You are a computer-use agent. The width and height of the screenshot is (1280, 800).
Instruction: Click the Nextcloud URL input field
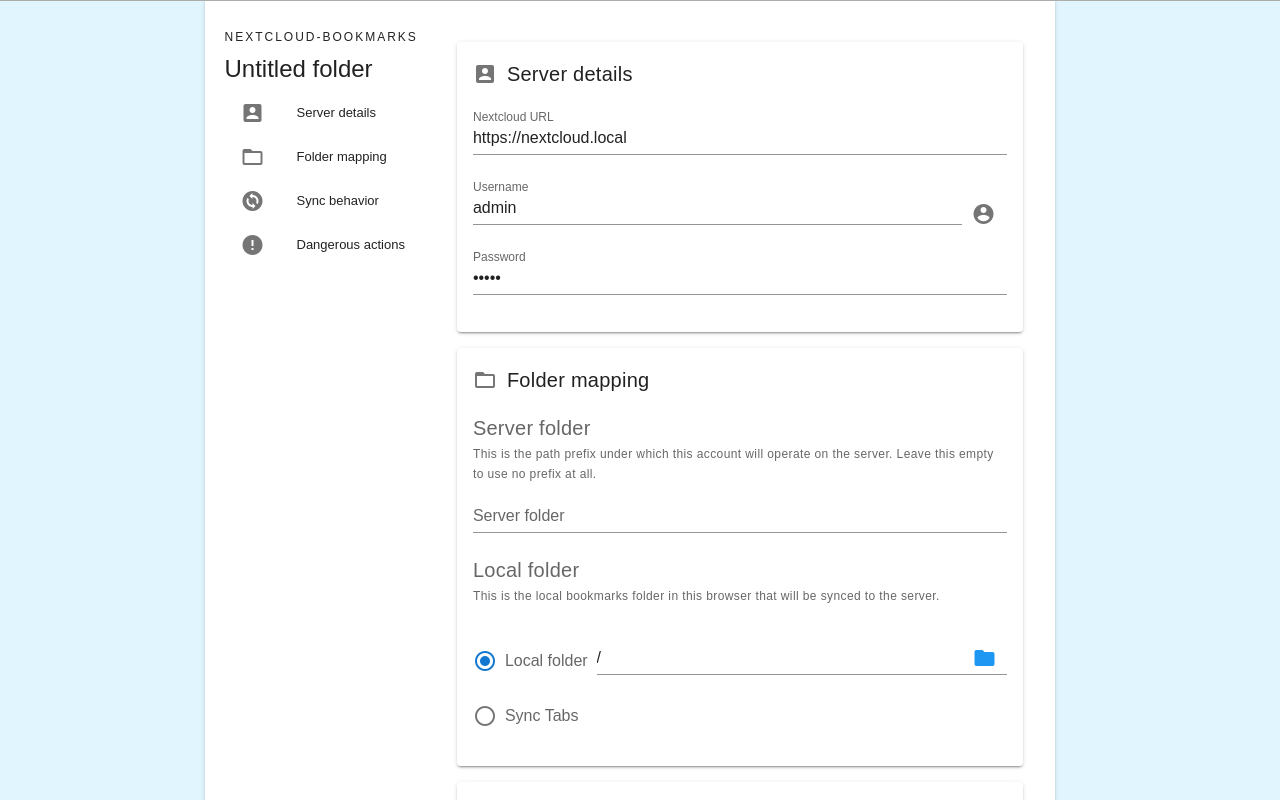[x=739, y=138]
